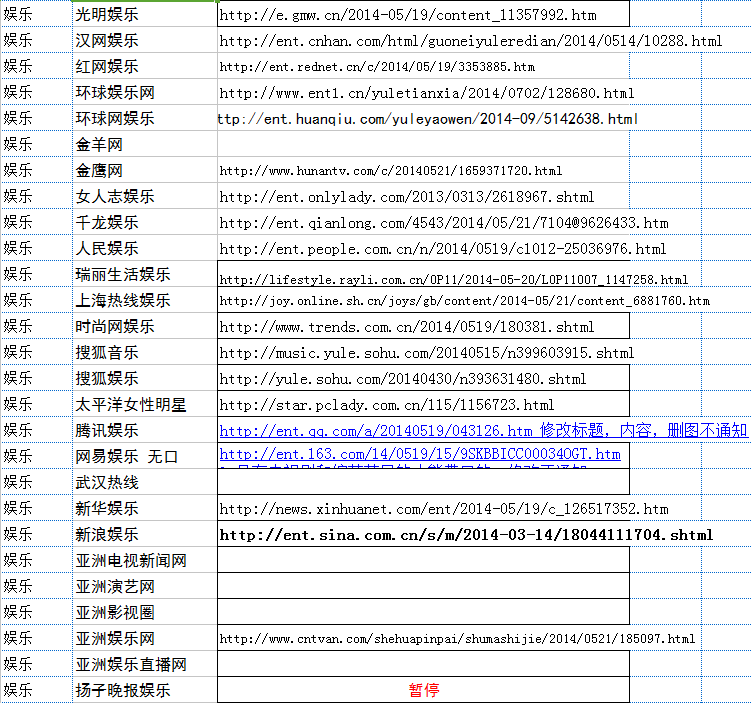Select cell with text 新华娱乐
752x703 pixels.
pos(145,507)
